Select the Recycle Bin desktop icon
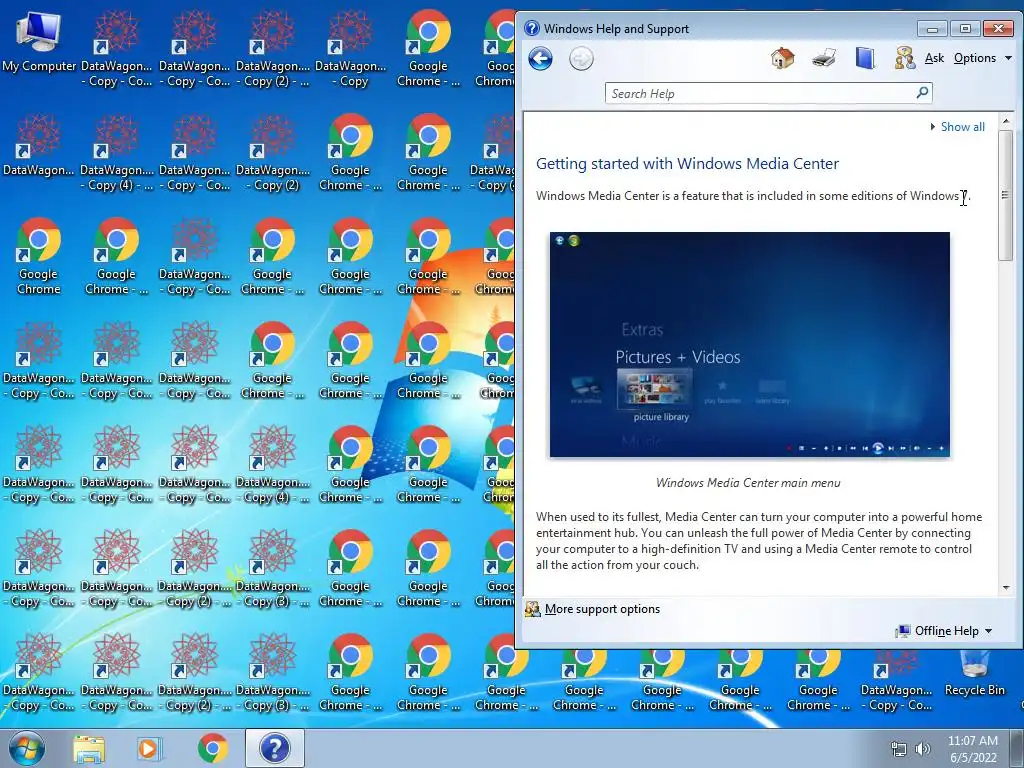The height and width of the screenshot is (768, 1024). coord(974,673)
